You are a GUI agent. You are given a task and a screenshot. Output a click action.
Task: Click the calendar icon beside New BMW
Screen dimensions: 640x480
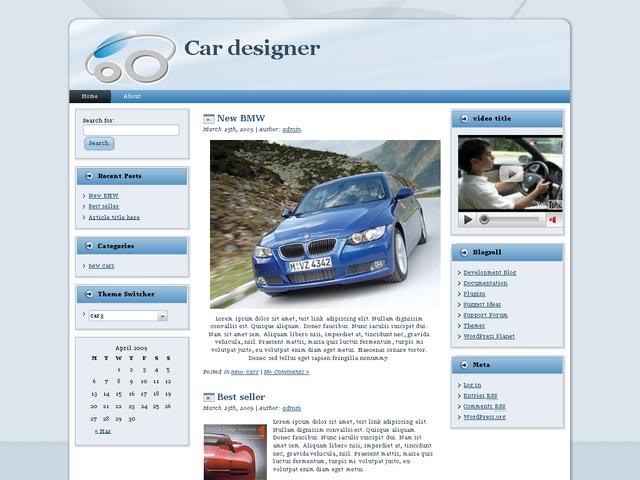click(209, 119)
